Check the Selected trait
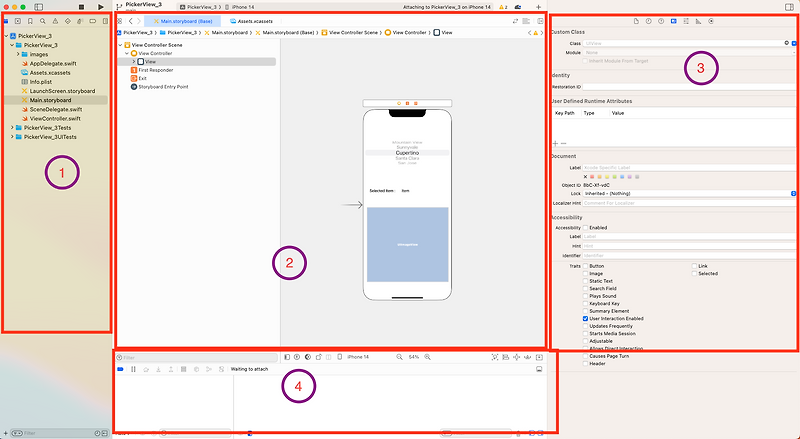 [x=694, y=274]
